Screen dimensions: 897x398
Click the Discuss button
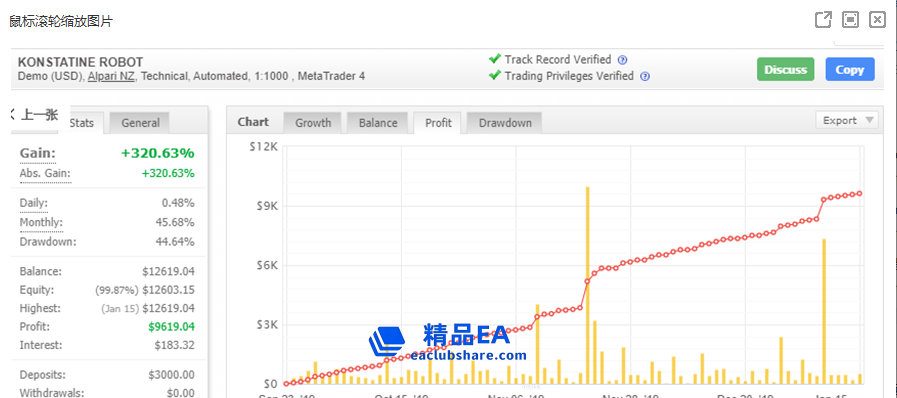tap(785, 70)
